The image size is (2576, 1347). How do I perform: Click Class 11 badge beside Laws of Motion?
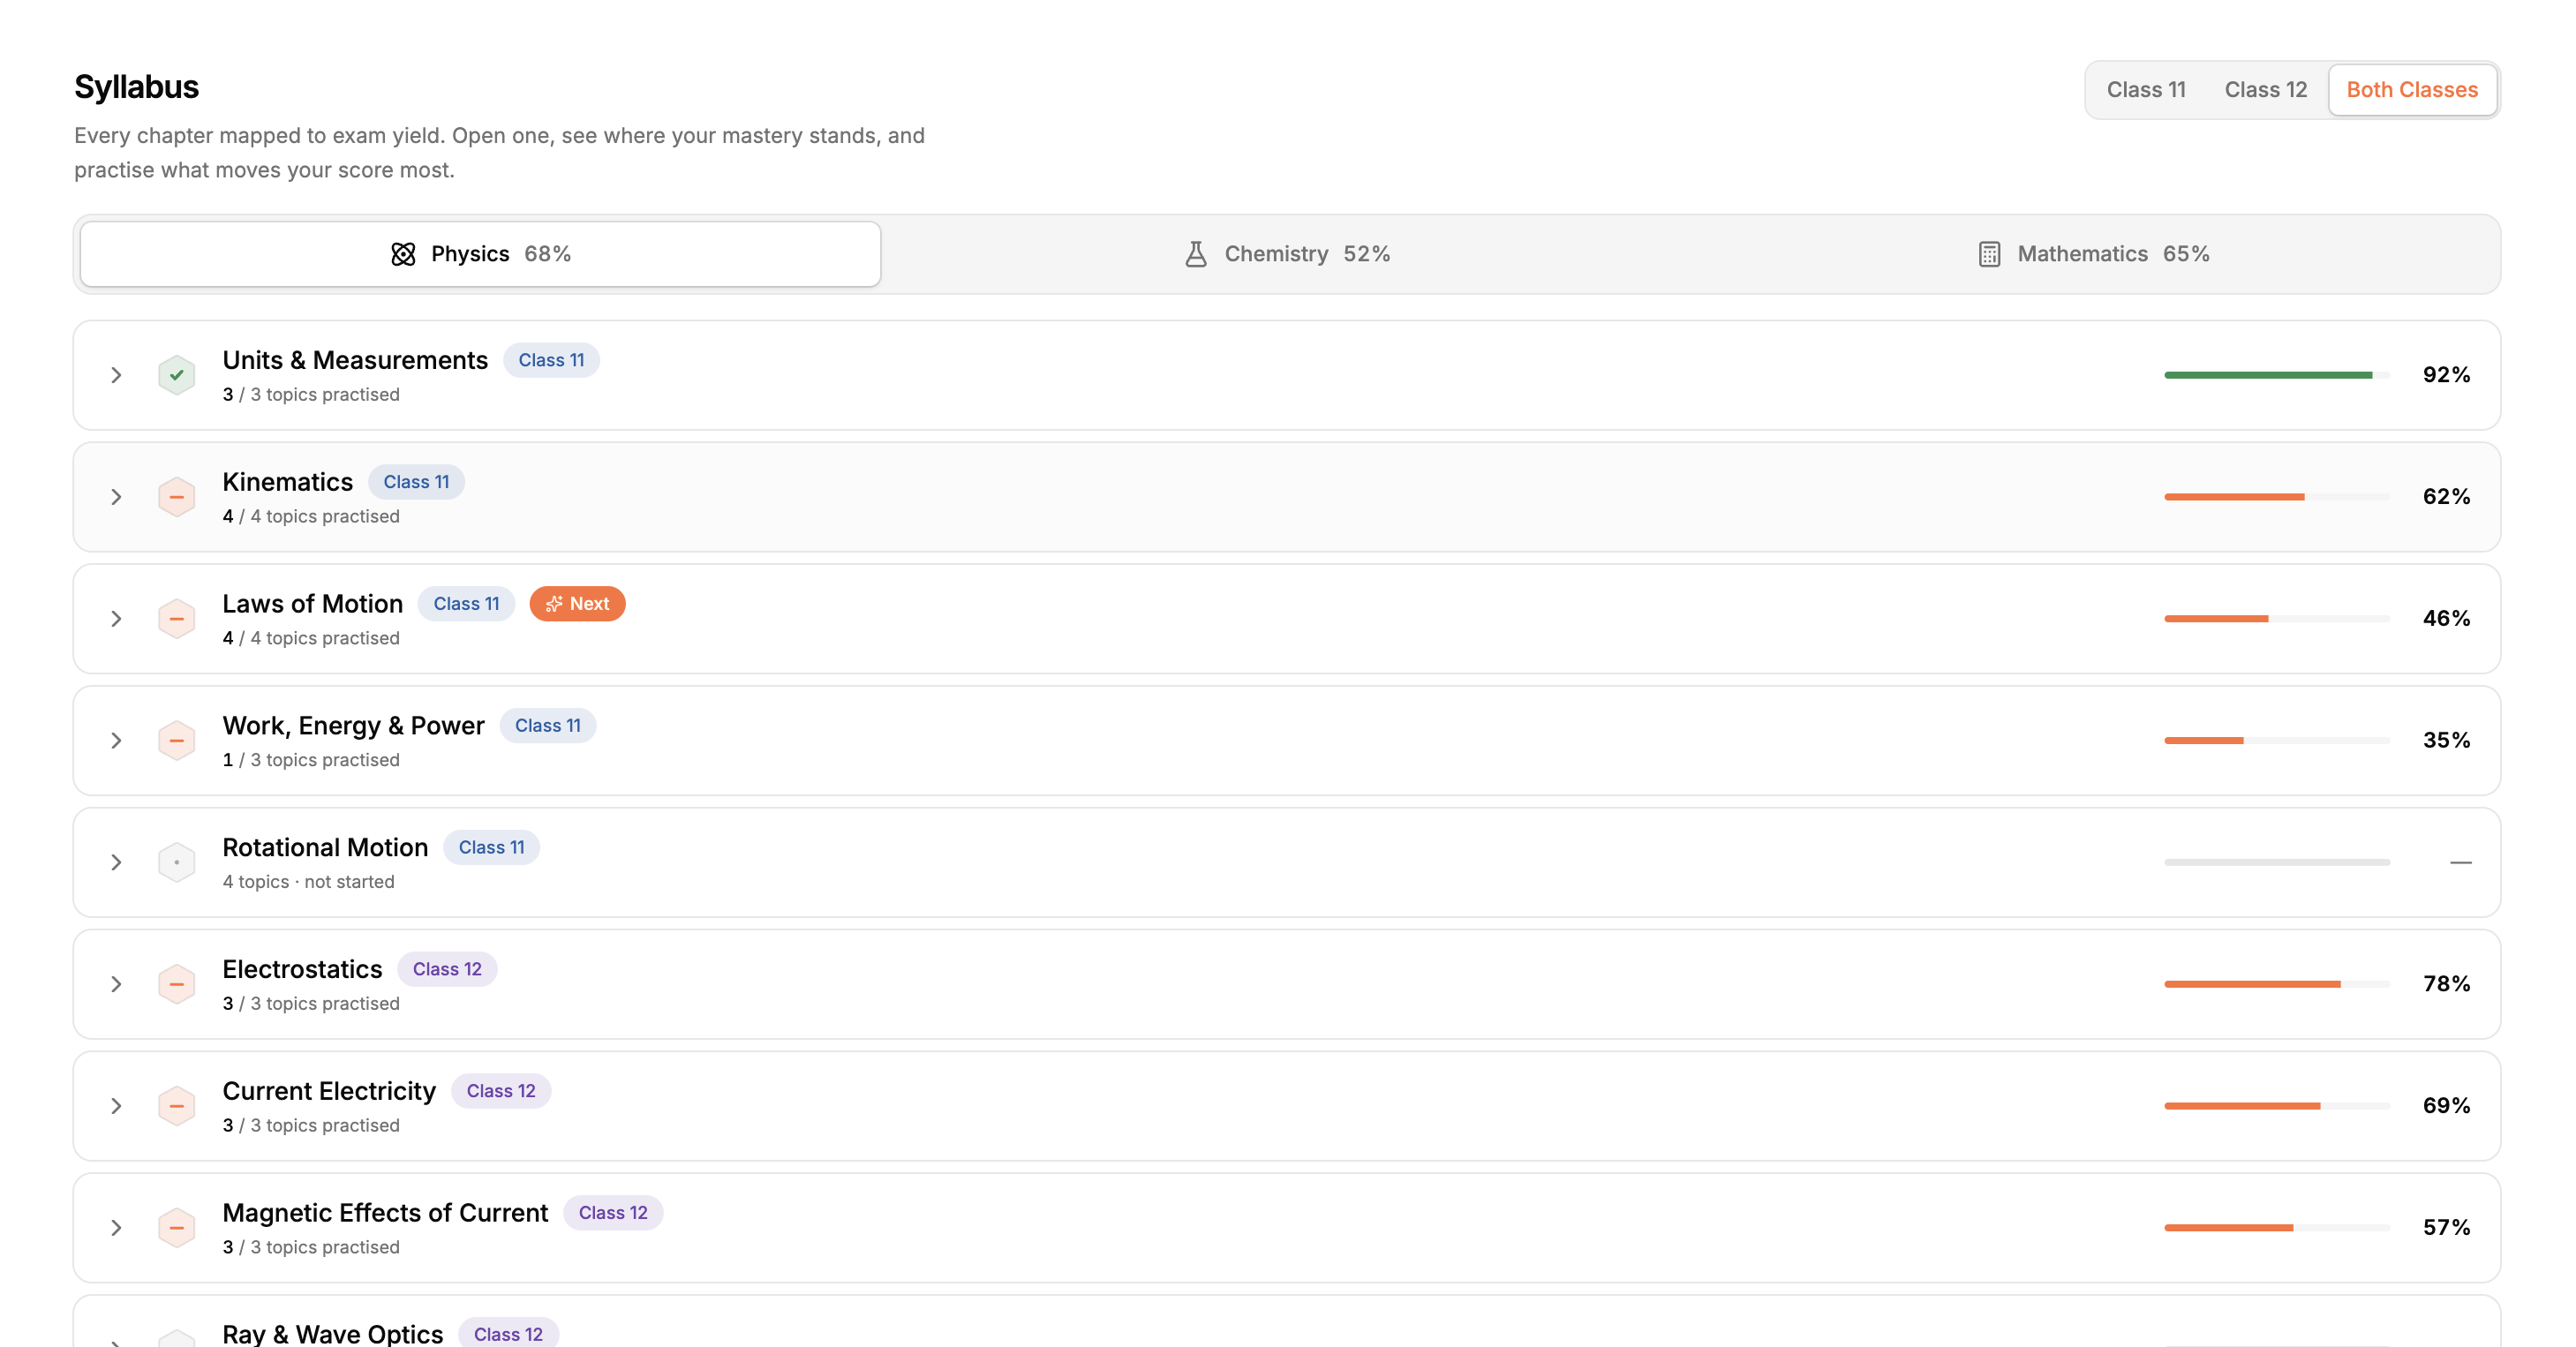[x=466, y=604]
